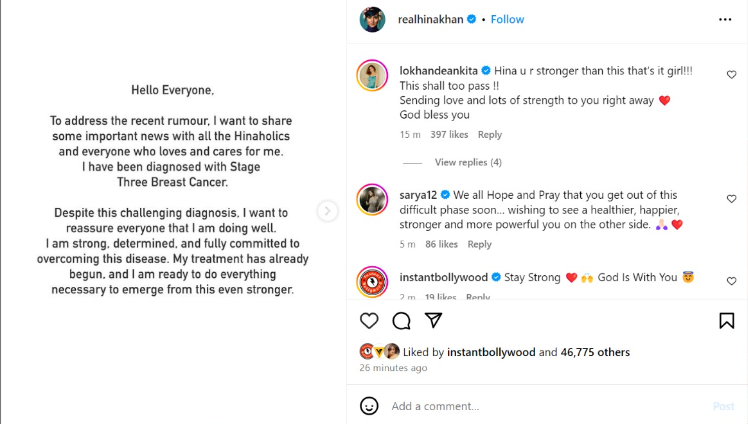Reply to lokhandeankita's comment
This screenshot has width=748, height=424.
click(x=489, y=135)
